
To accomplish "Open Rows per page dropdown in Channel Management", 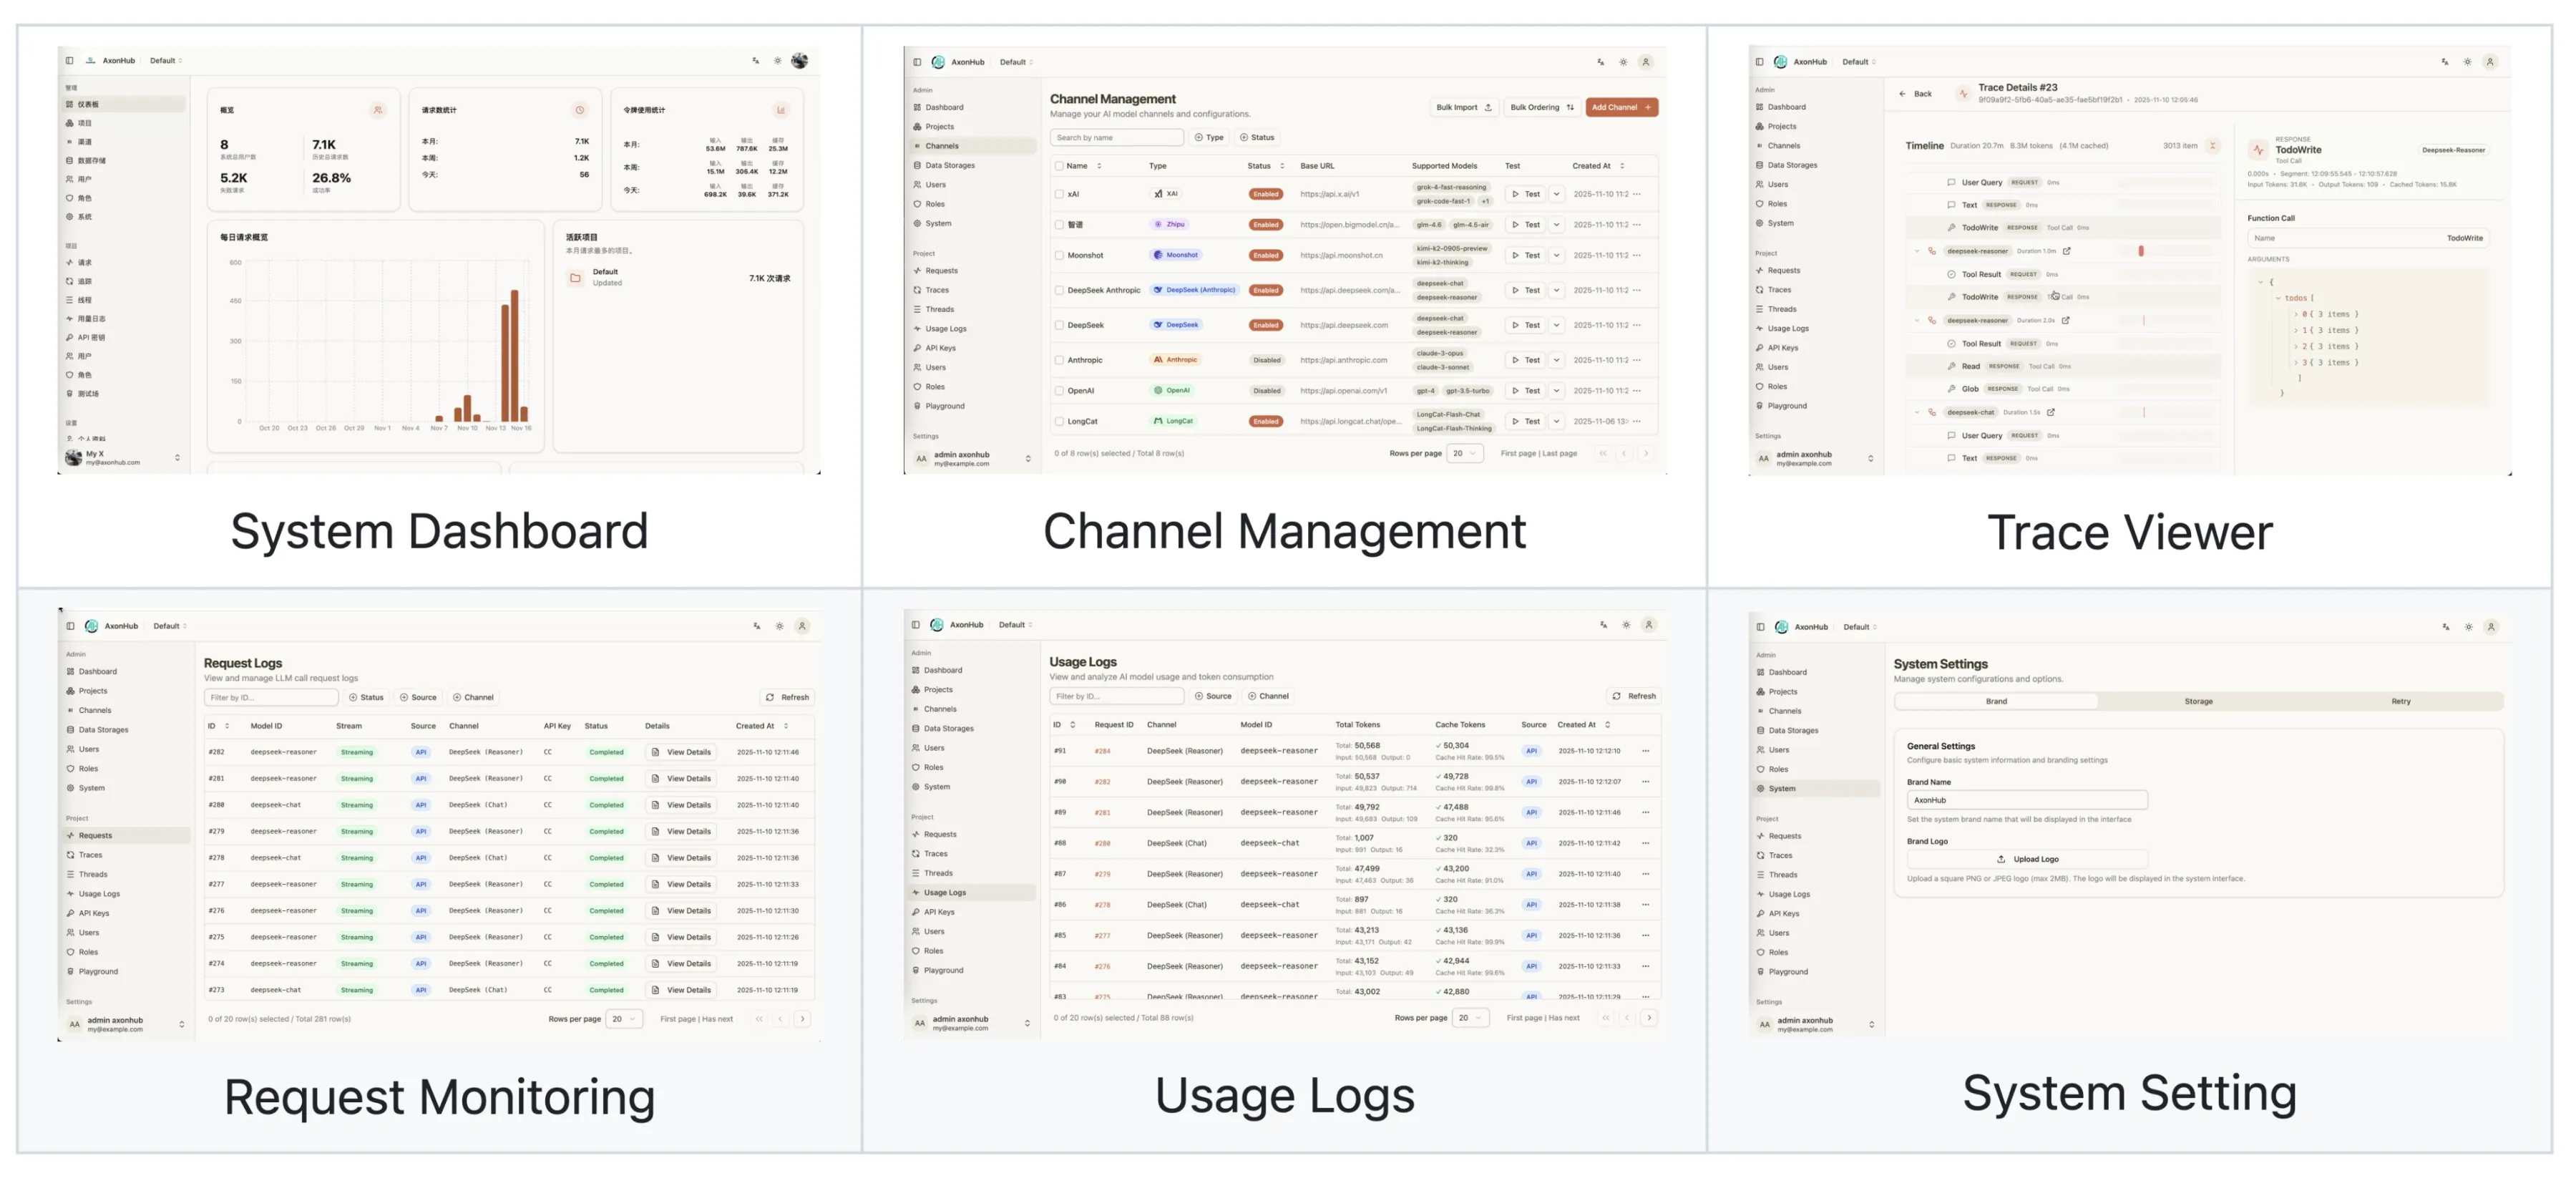I will click(x=1464, y=453).
